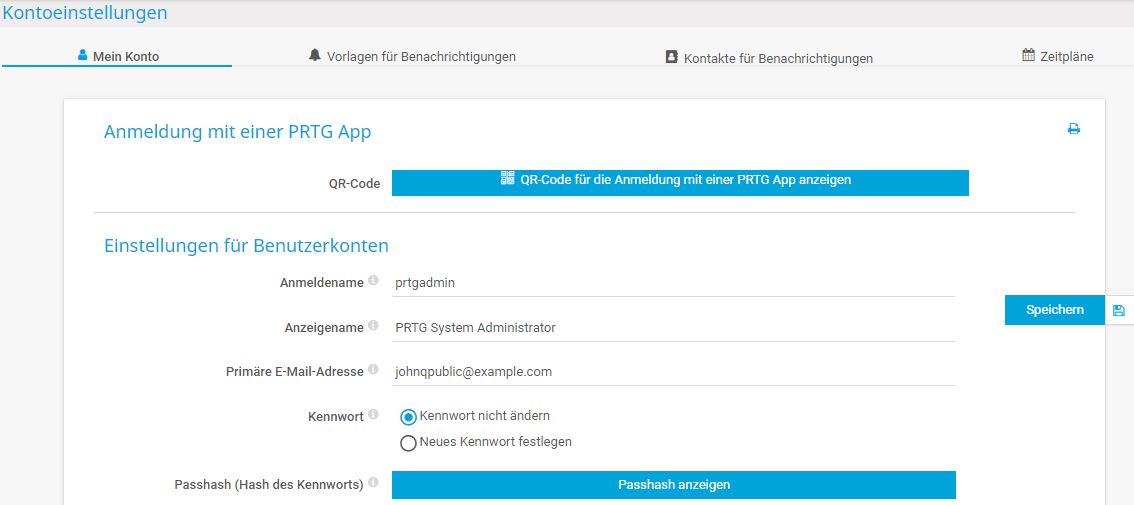The width and height of the screenshot is (1134, 505).
Task: Switch to Vorlagen für Benachrichtigungen tab
Action: [412, 56]
